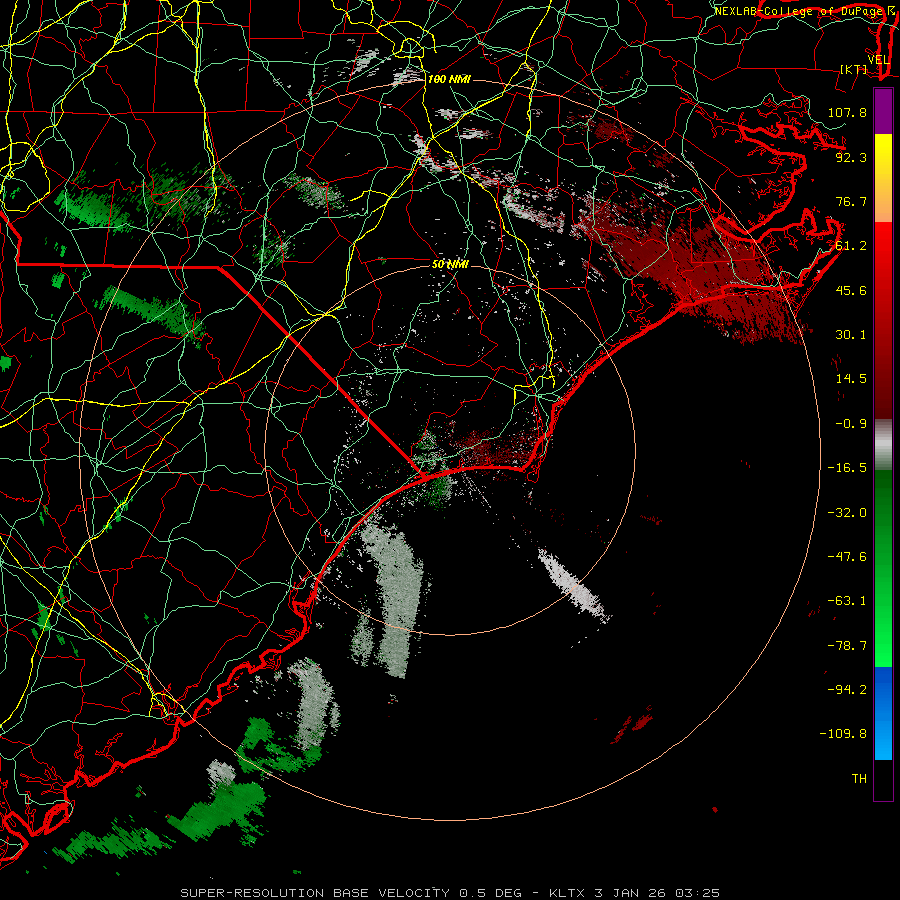Image resolution: width=900 pixels, height=900 pixels.
Task: Click the 61.2 velocity scale value
Action: (x=851, y=246)
